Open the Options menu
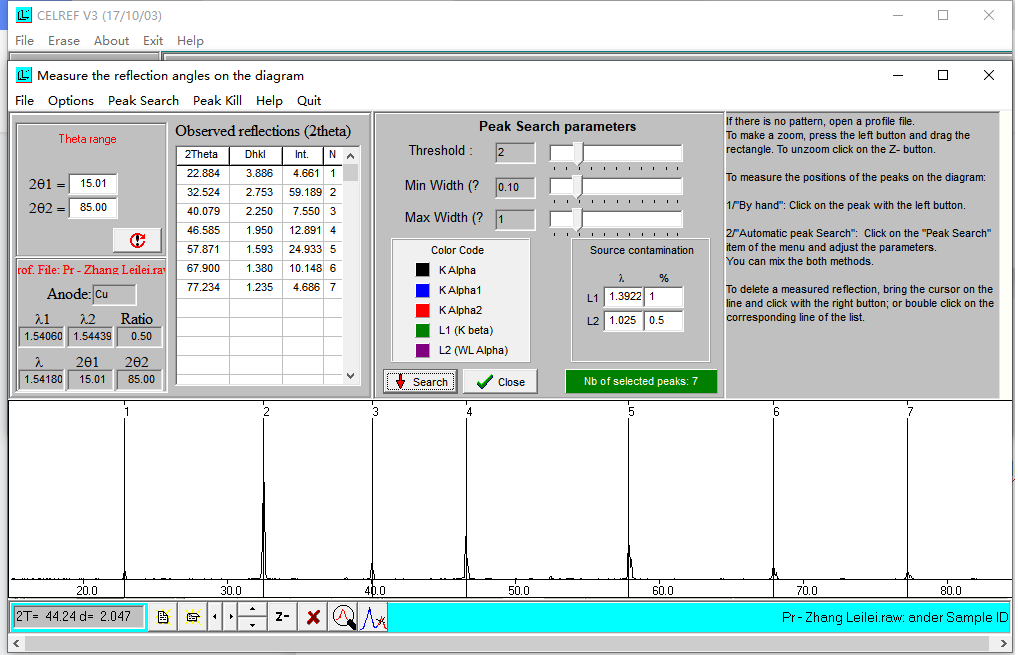 point(71,100)
